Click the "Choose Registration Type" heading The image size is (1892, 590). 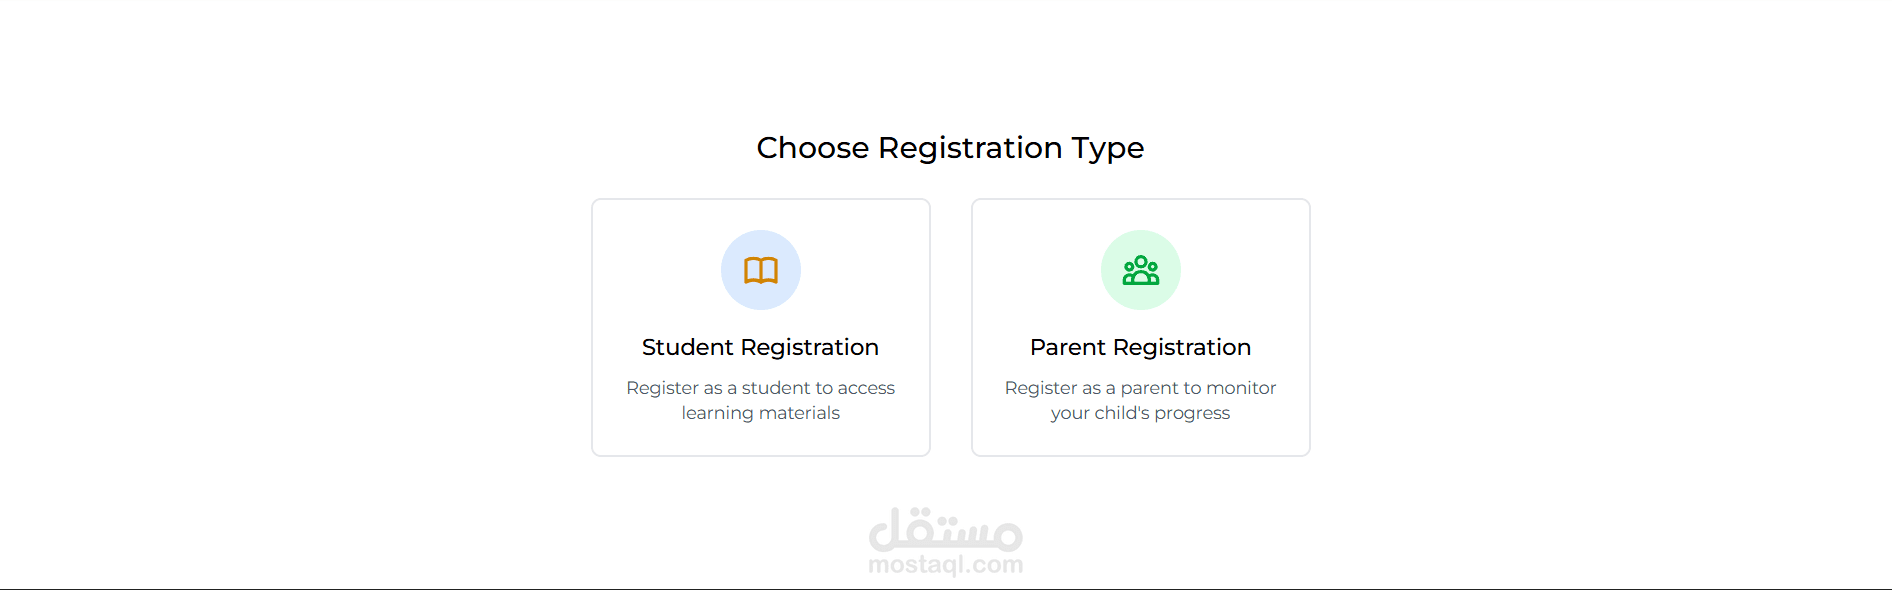click(x=949, y=148)
